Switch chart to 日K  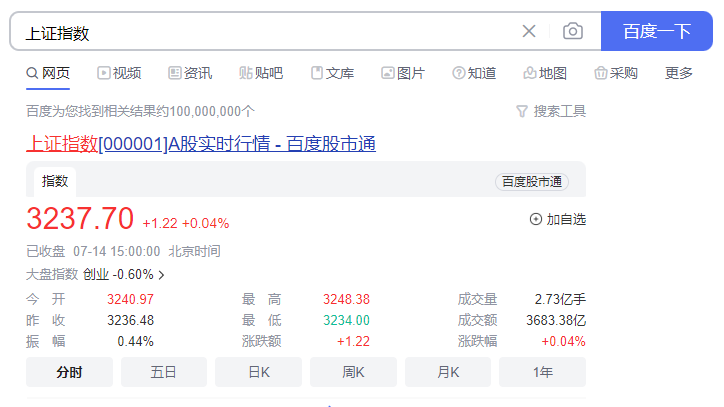(x=259, y=372)
